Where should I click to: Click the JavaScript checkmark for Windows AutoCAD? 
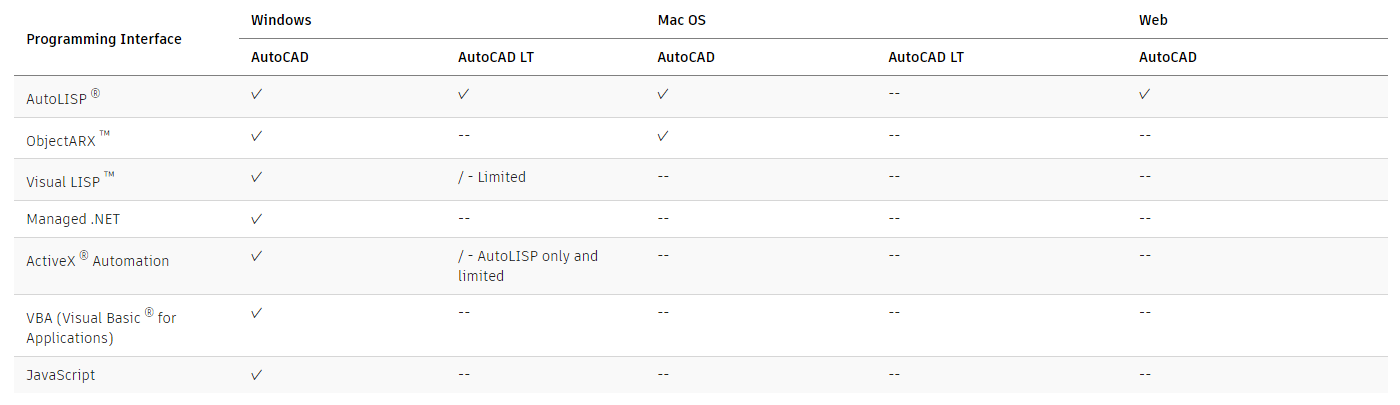[x=257, y=375]
